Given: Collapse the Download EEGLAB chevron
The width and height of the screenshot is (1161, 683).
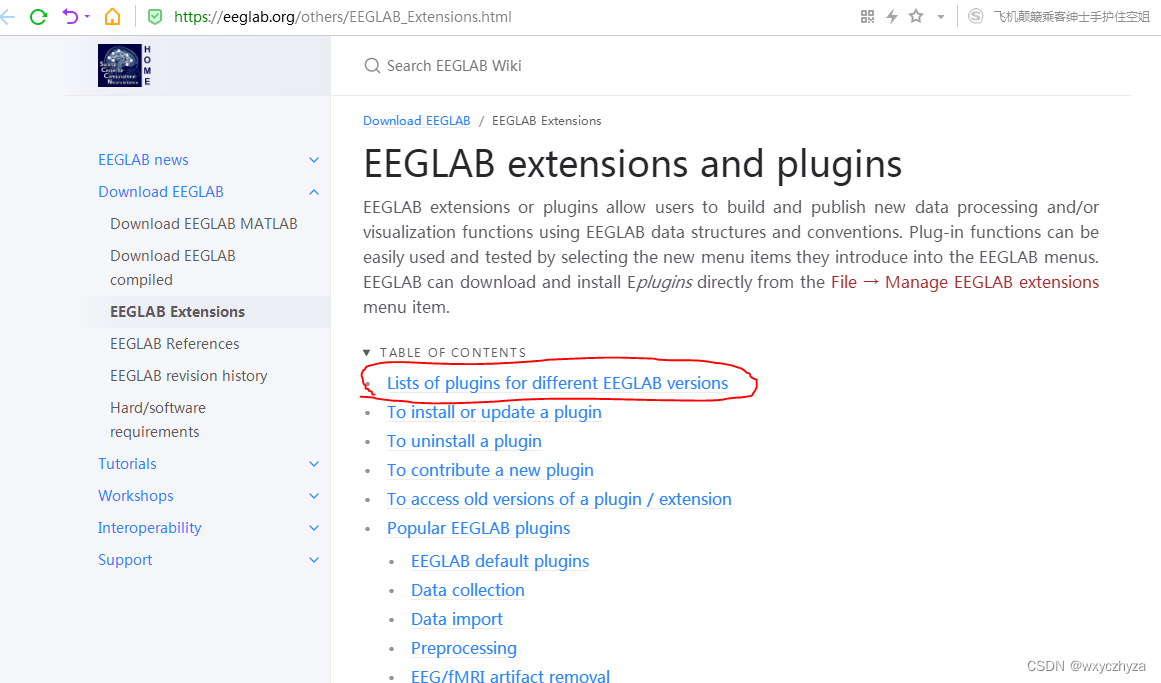Looking at the screenshot, I should [314, 192].
